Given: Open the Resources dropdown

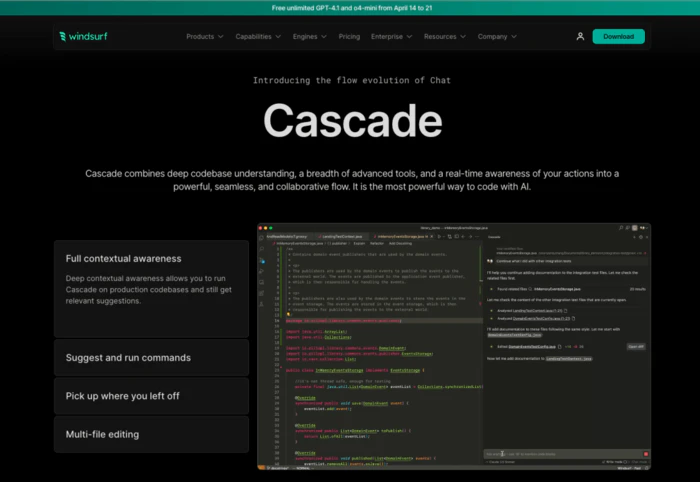Looking at the screenshot, I should coord(445,37).
